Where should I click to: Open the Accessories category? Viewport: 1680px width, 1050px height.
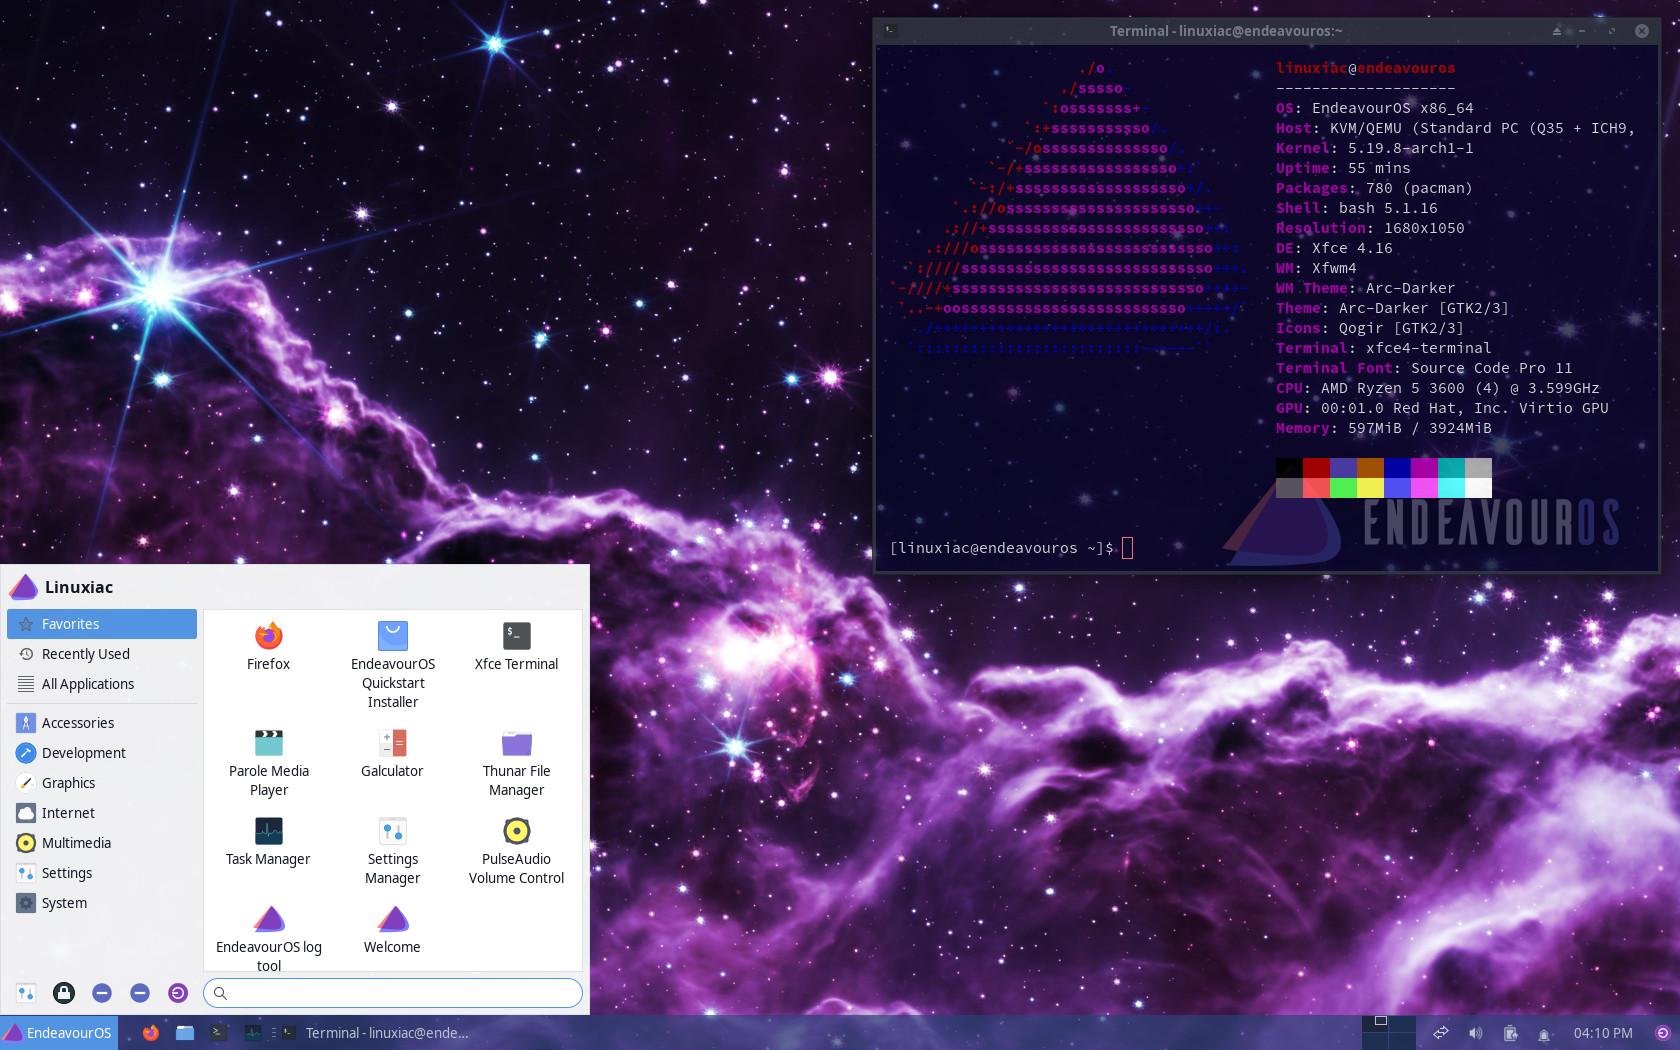pyautogui.click(x=102, y=723)
